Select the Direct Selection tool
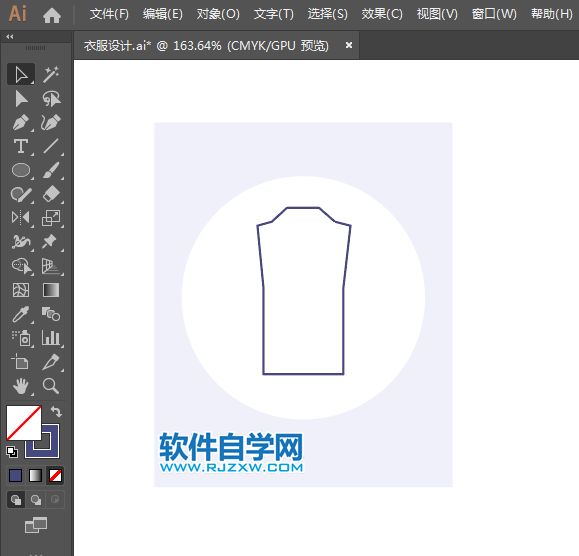The height and width of the screenshot is (556, 579). click(x=21, y=99)
